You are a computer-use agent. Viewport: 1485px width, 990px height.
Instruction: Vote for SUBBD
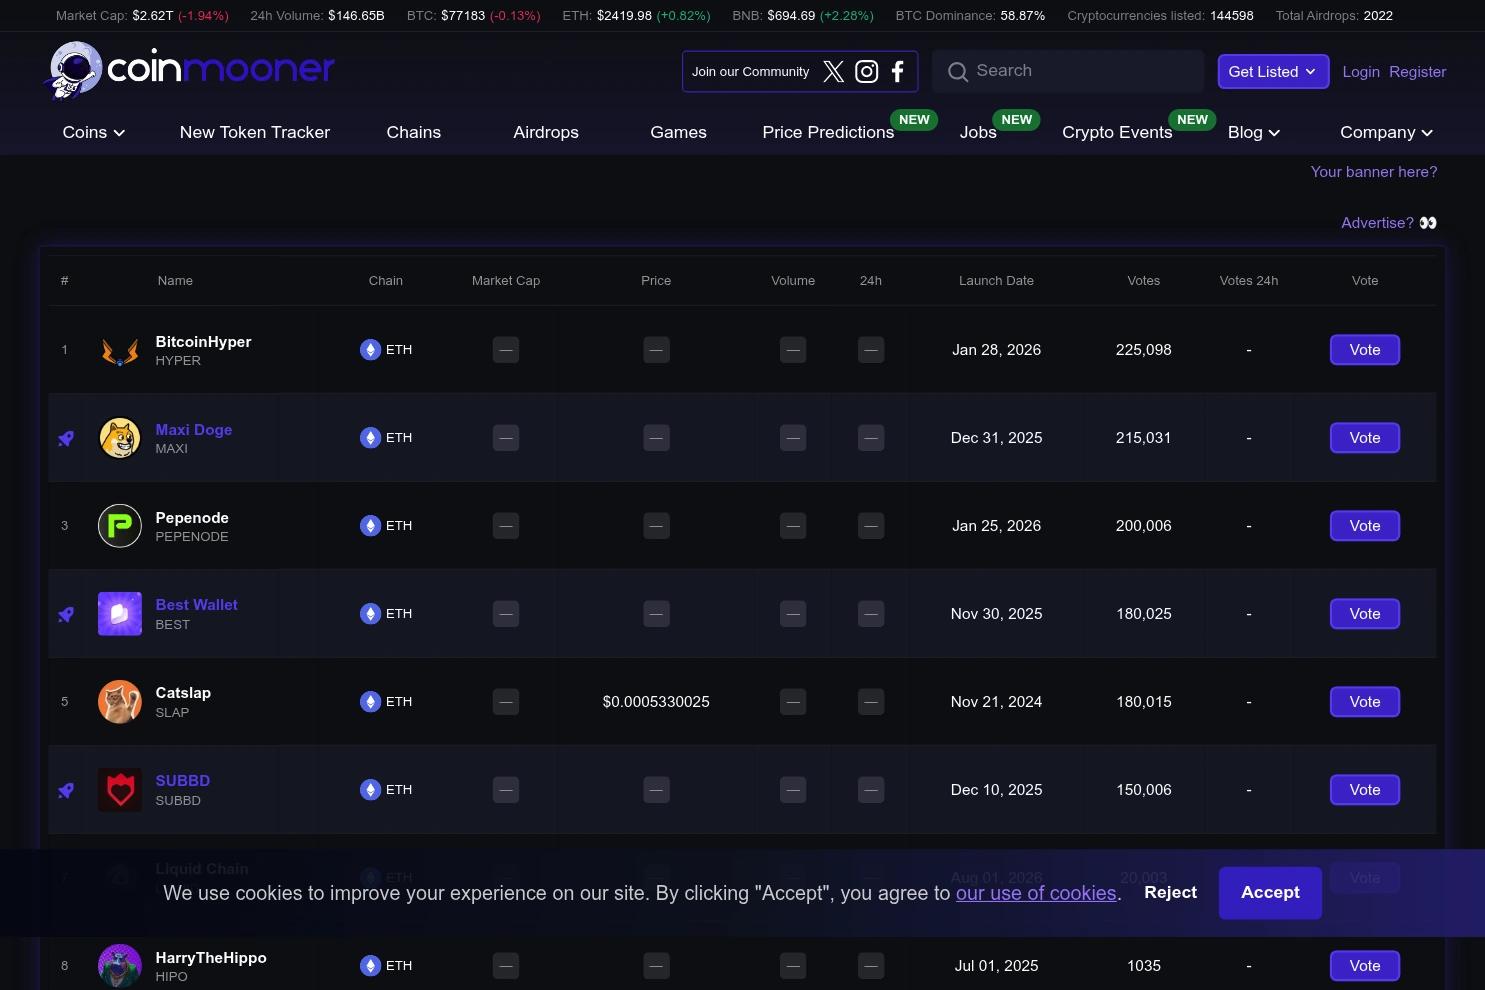[1365, 790]
